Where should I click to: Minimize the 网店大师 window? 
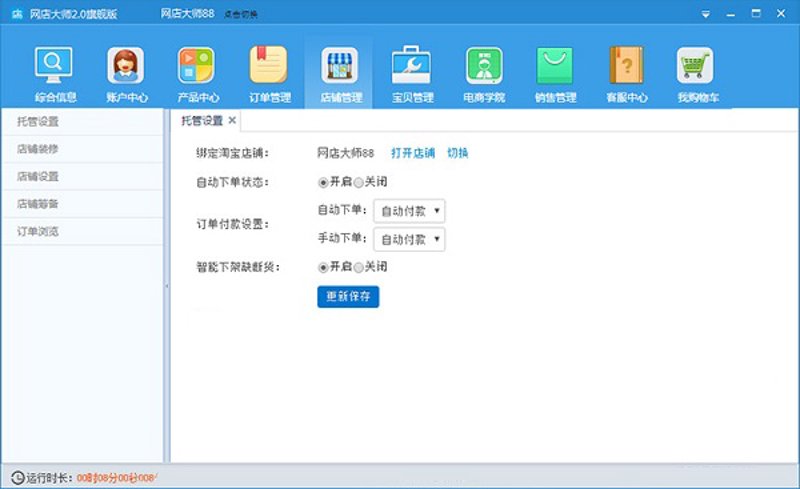[x=731, y=14]
